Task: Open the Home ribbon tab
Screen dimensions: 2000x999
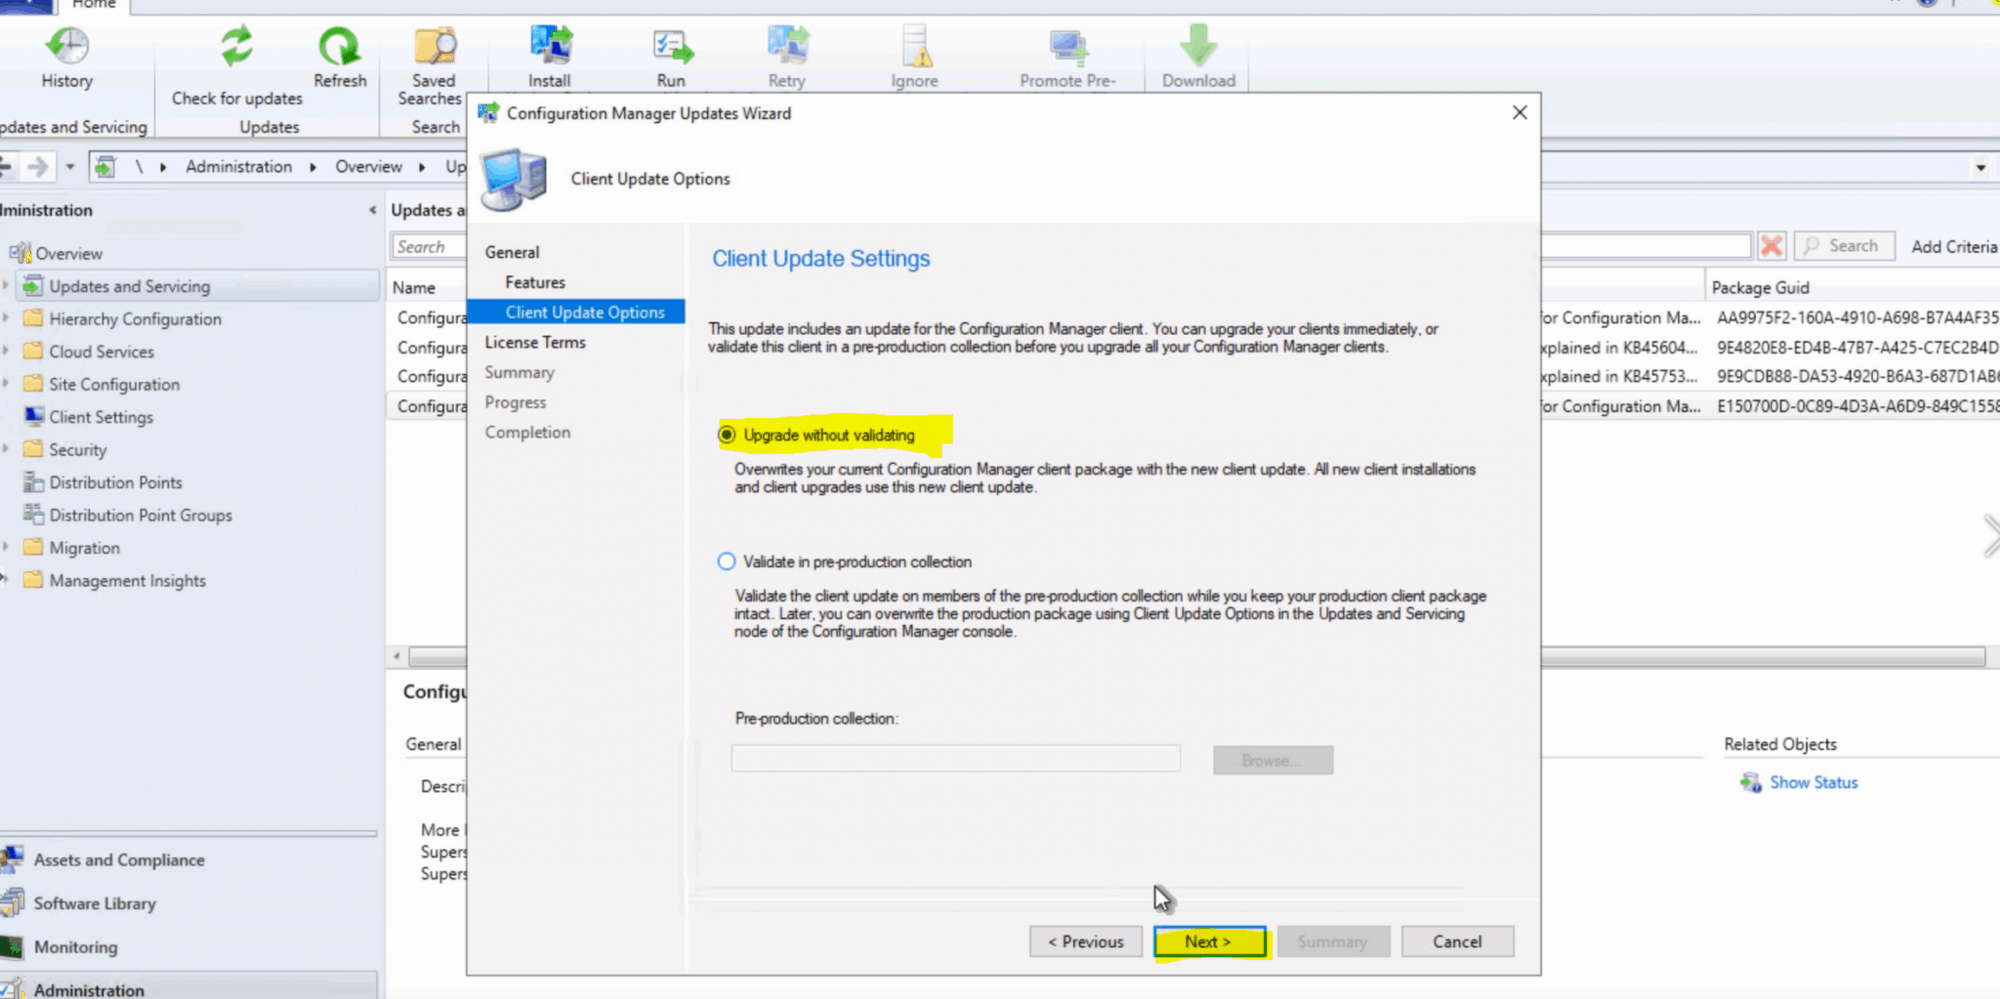Action: 93,5
